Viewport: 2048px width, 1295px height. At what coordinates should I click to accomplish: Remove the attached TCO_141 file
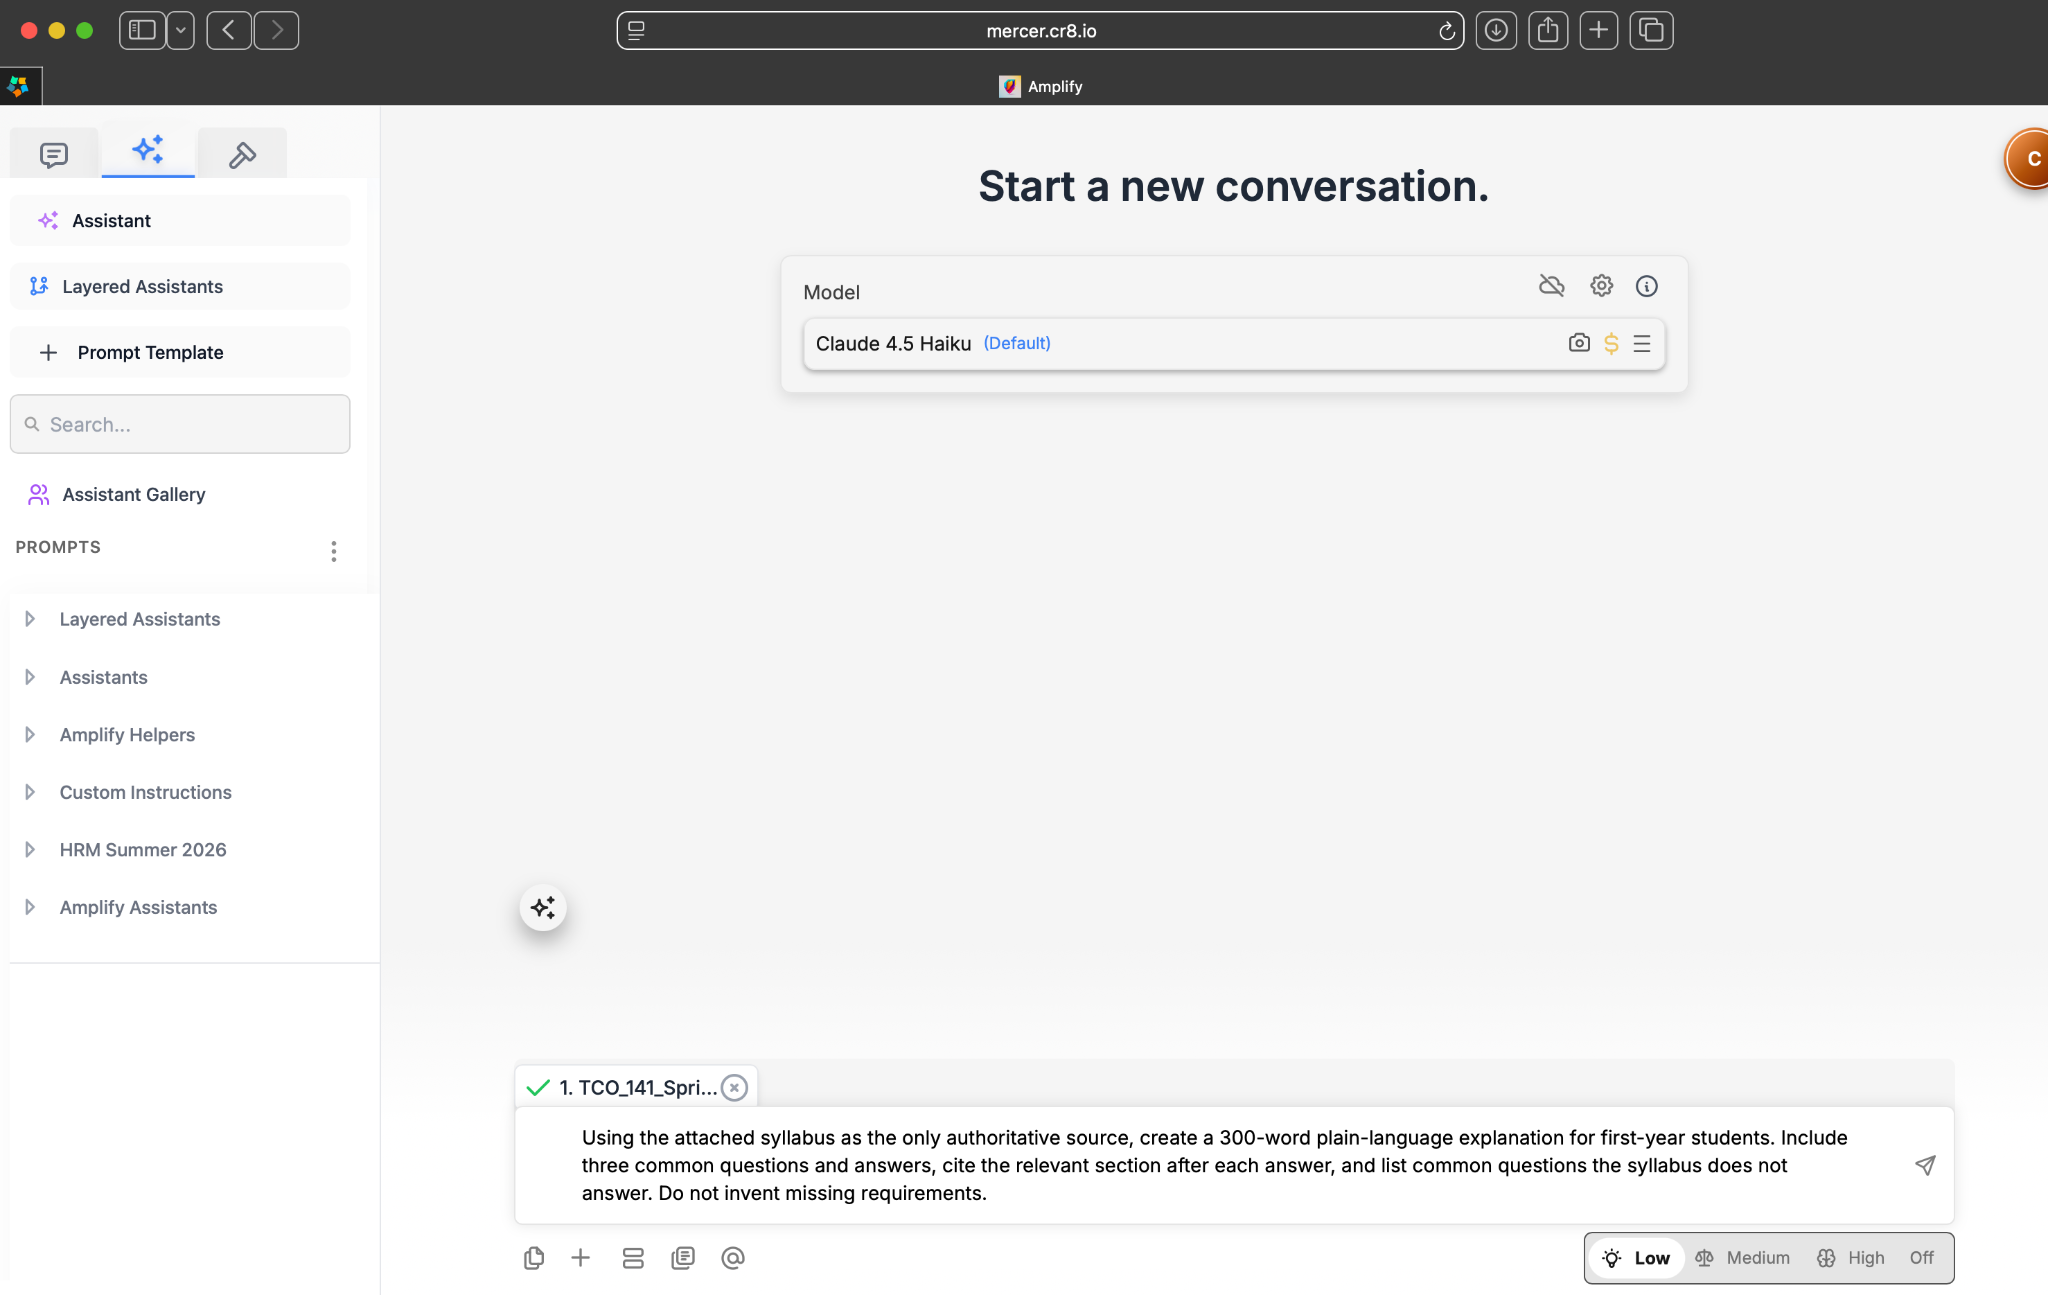tap(734, 1087)
